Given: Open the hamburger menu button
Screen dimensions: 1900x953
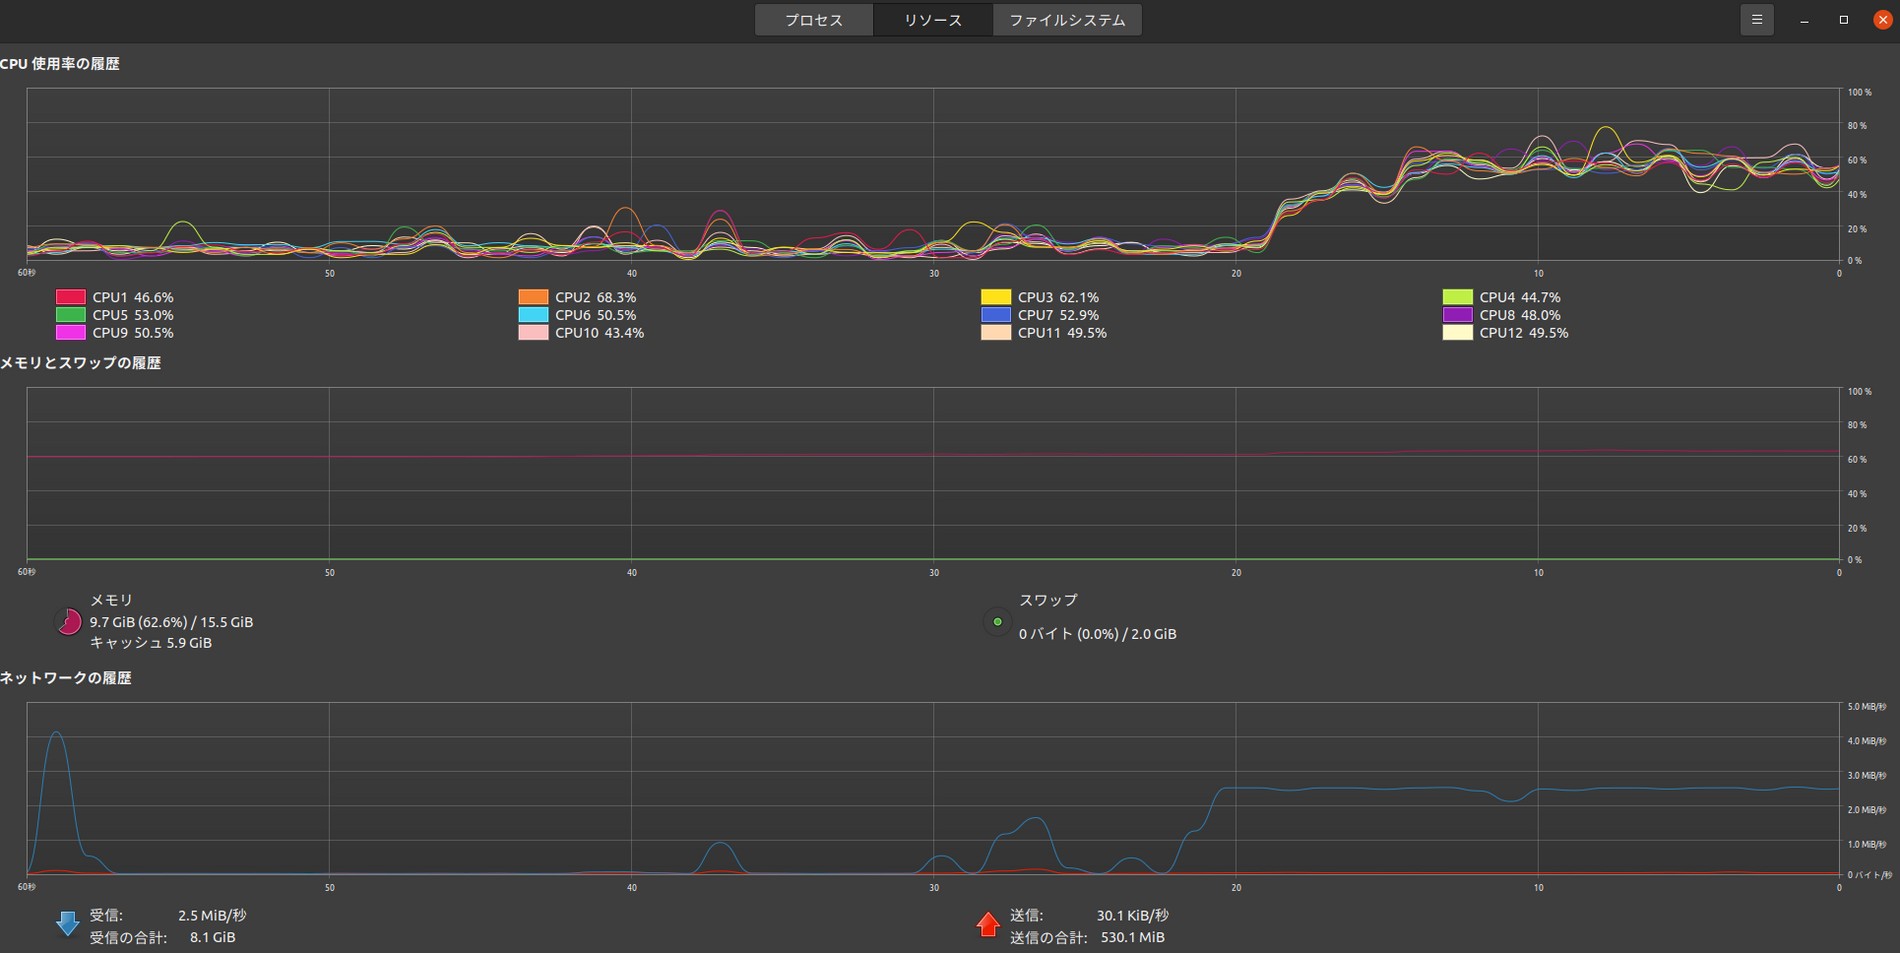Looking at the screenshot, I should pos(1756,20).
